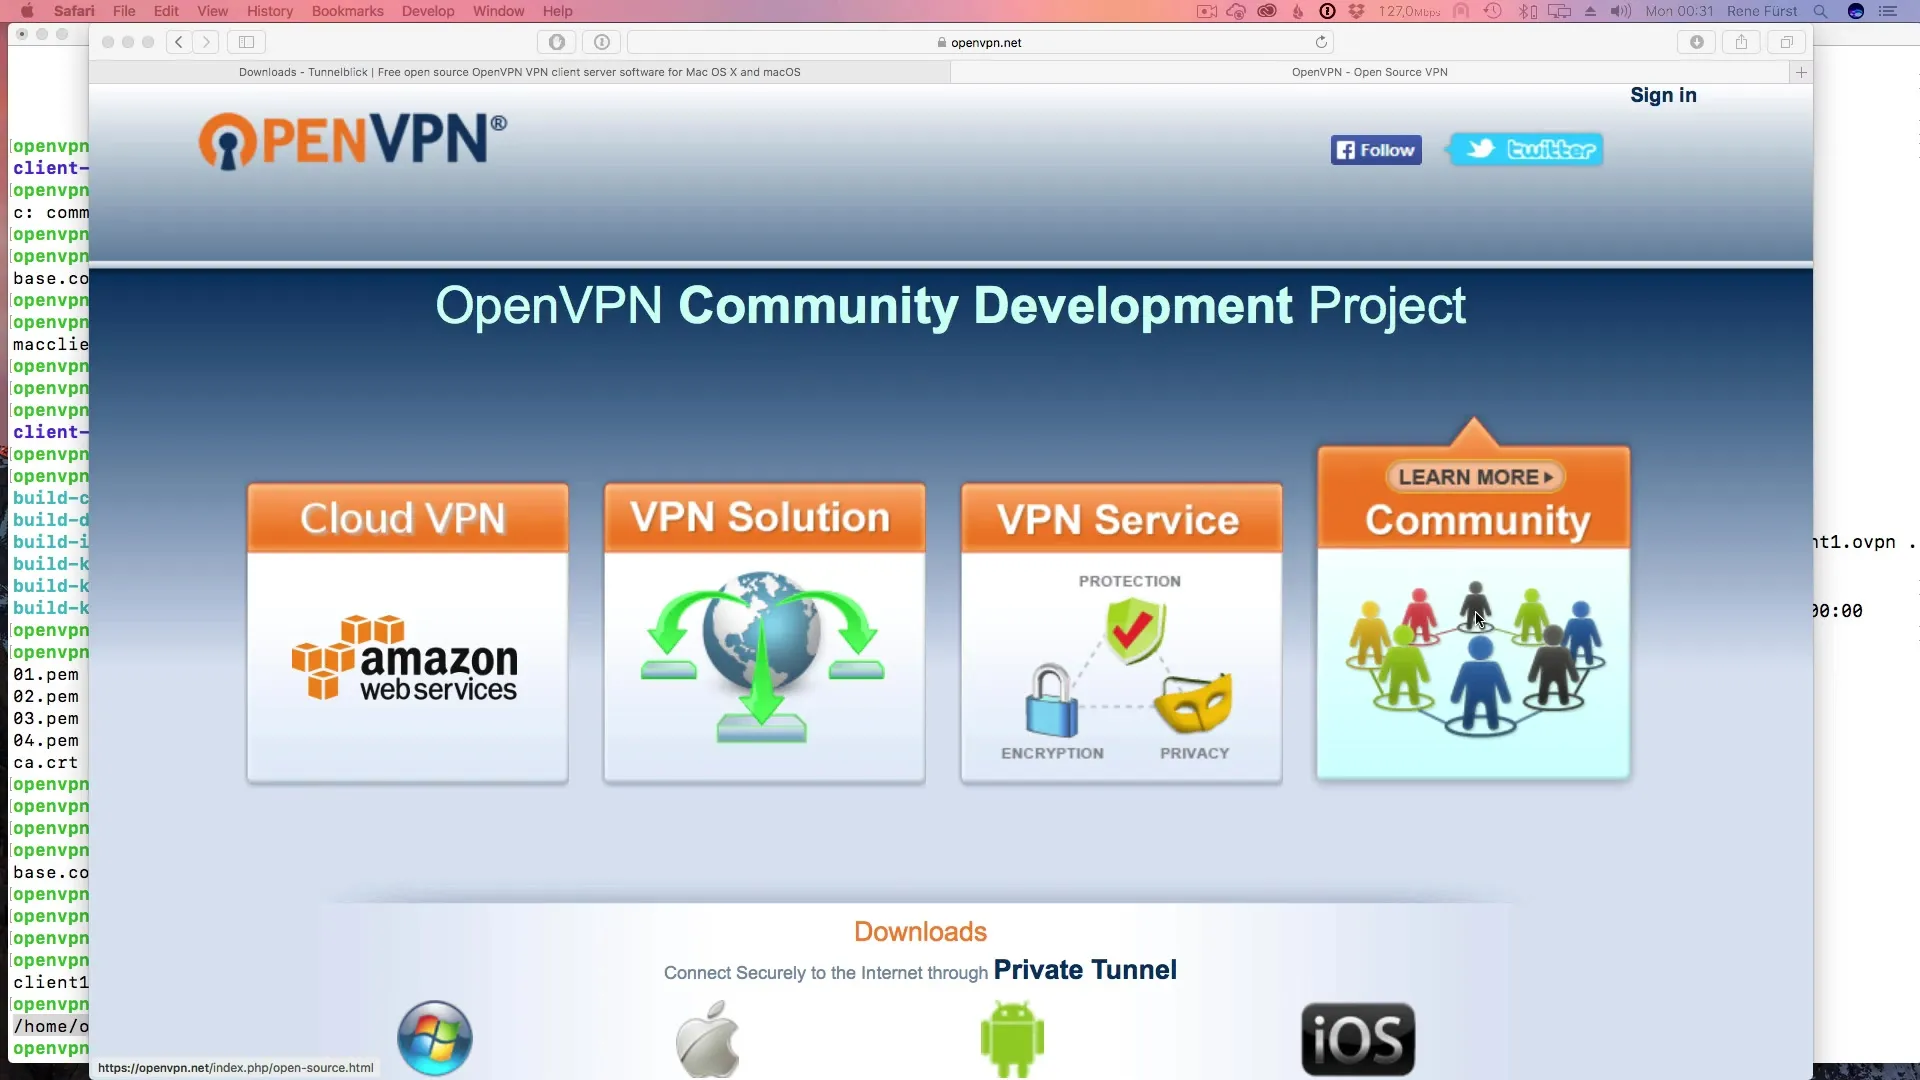Click the screen recording camera menu icon
Screen dimensions: 1920x1080
pos(1207,11)
